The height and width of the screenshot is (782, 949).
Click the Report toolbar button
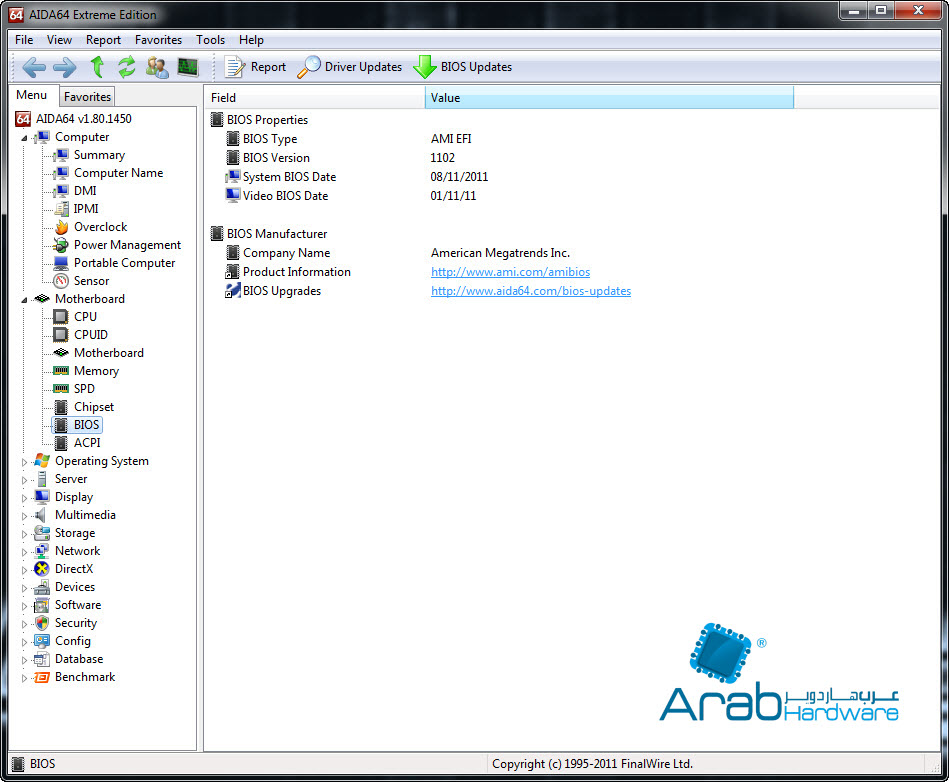(255, 67)
